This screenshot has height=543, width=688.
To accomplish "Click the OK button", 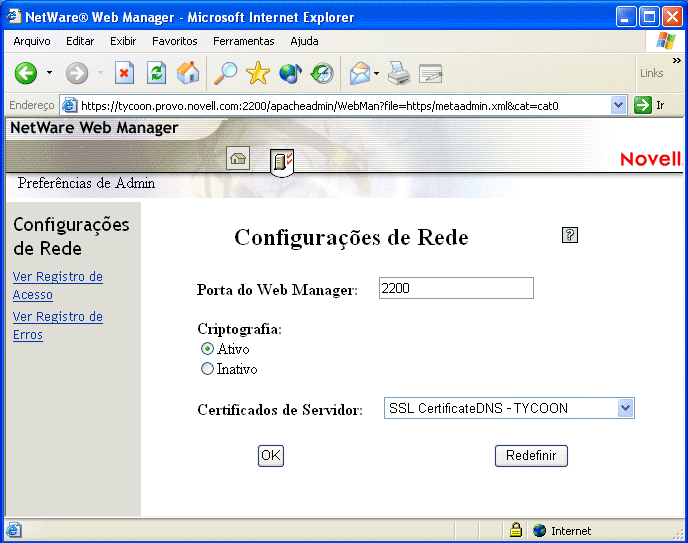I will click(271, 456).
